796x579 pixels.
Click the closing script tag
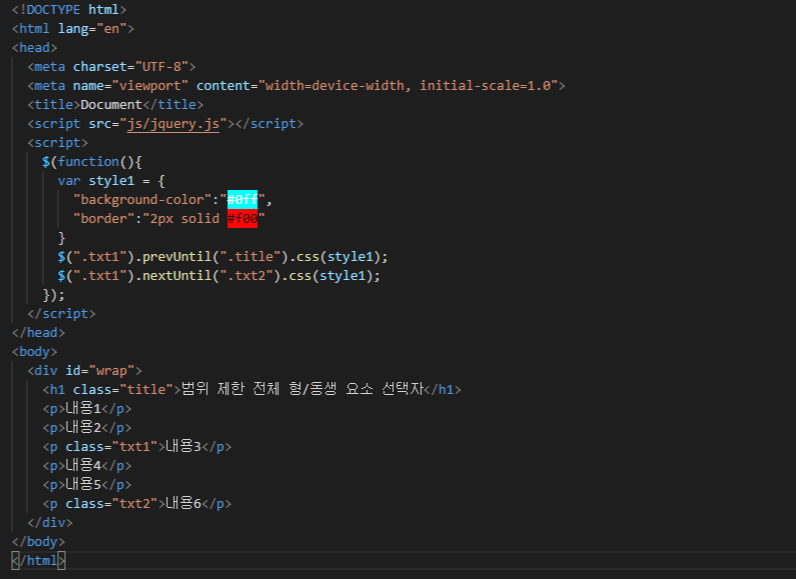(61, 314)
